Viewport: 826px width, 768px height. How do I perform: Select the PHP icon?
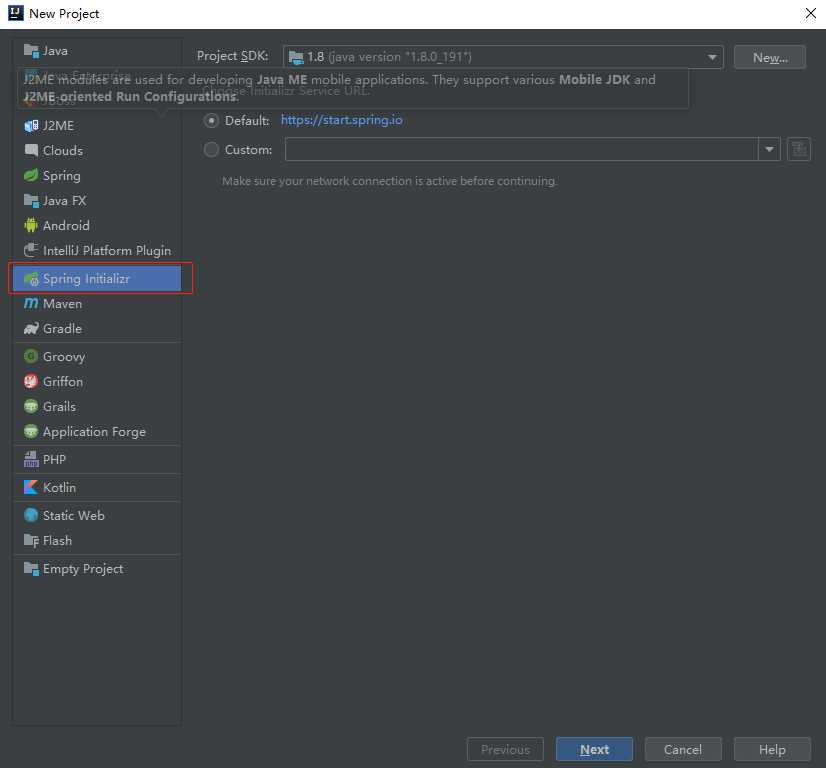pos(31,459)
